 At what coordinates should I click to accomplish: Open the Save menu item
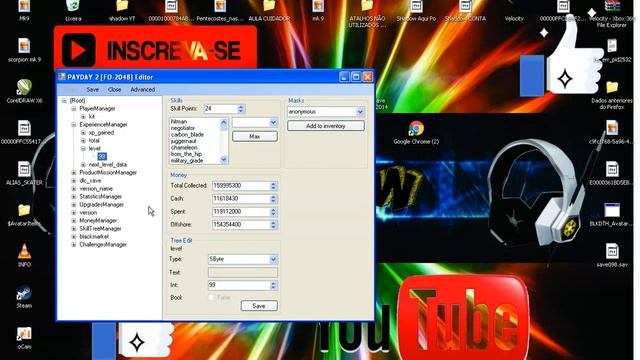[x=93, y=89]
